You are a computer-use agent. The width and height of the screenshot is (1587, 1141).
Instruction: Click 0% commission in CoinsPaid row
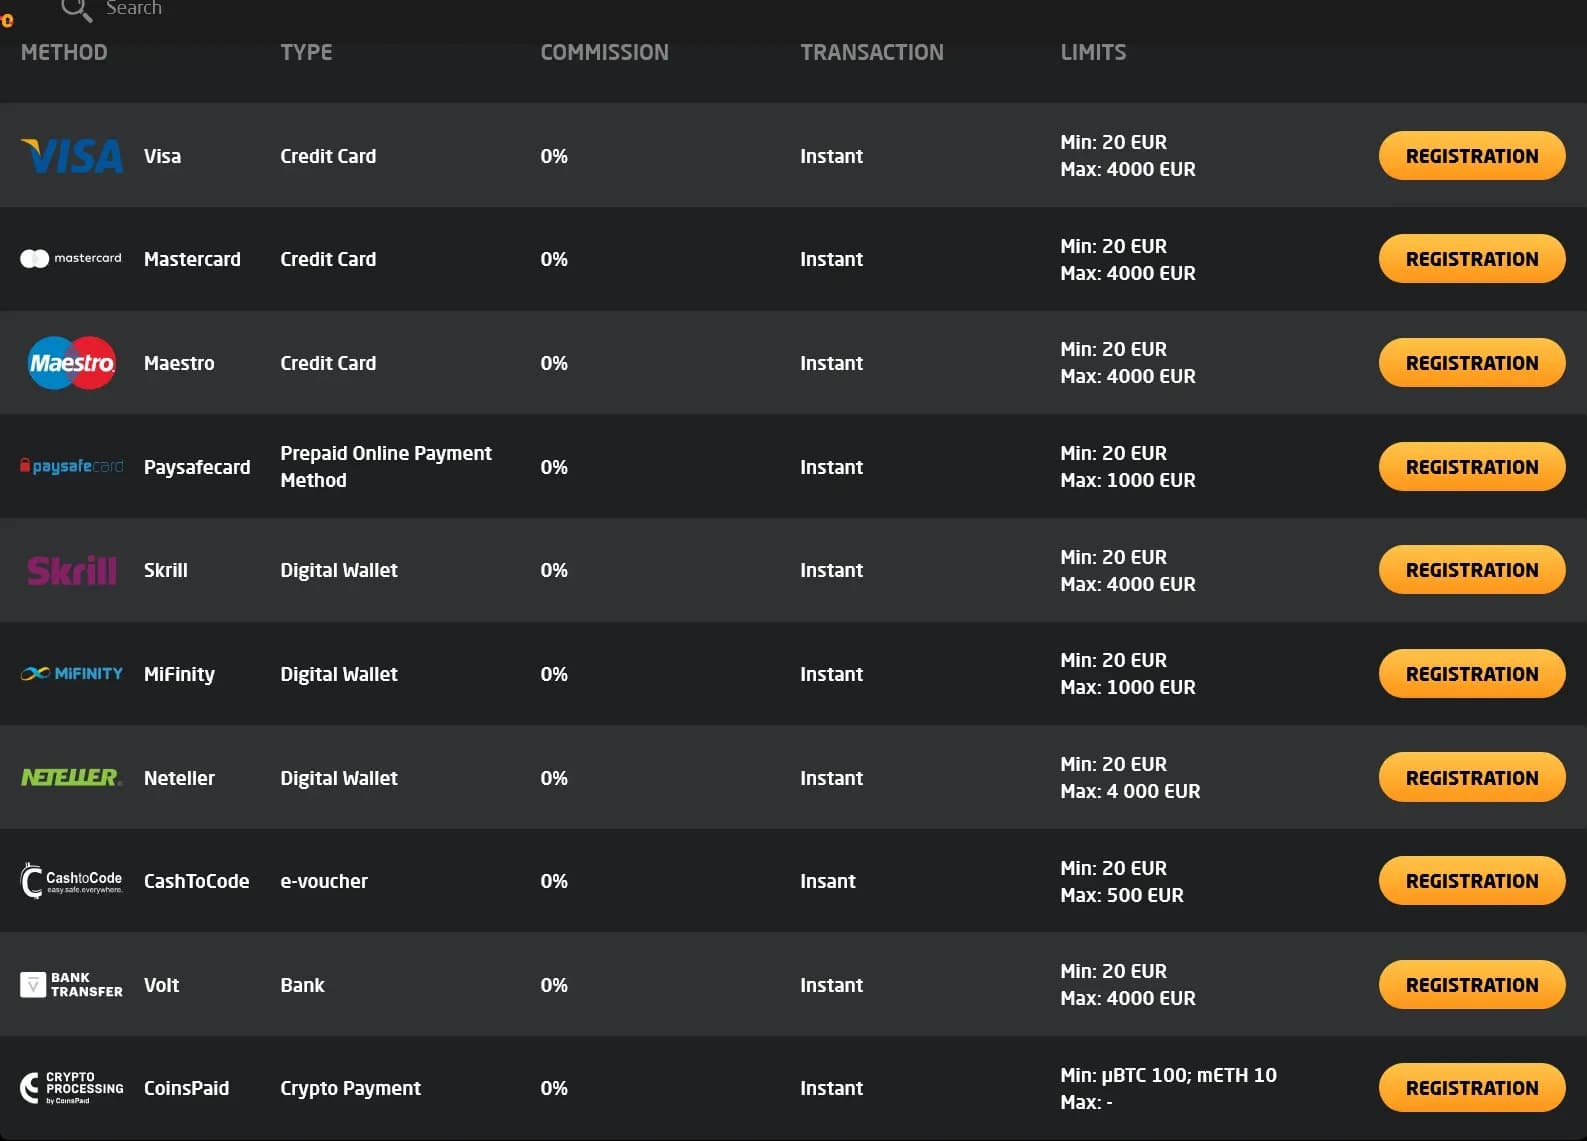(x=554, y=1088)
